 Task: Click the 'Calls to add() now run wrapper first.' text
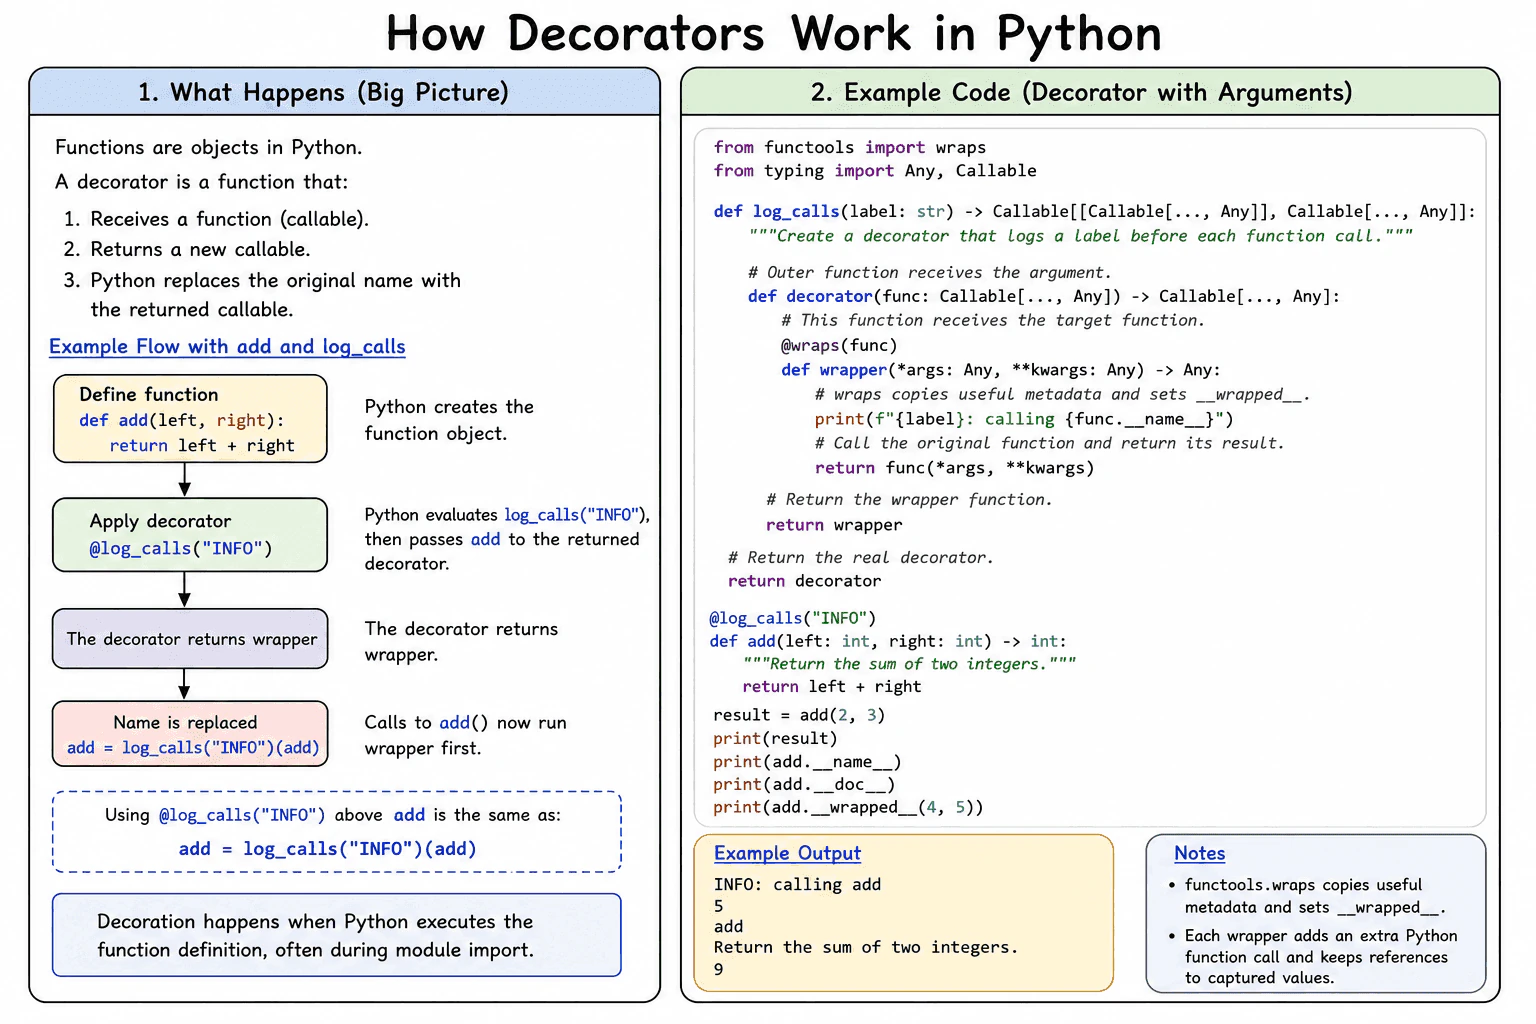tap(465, 735)
